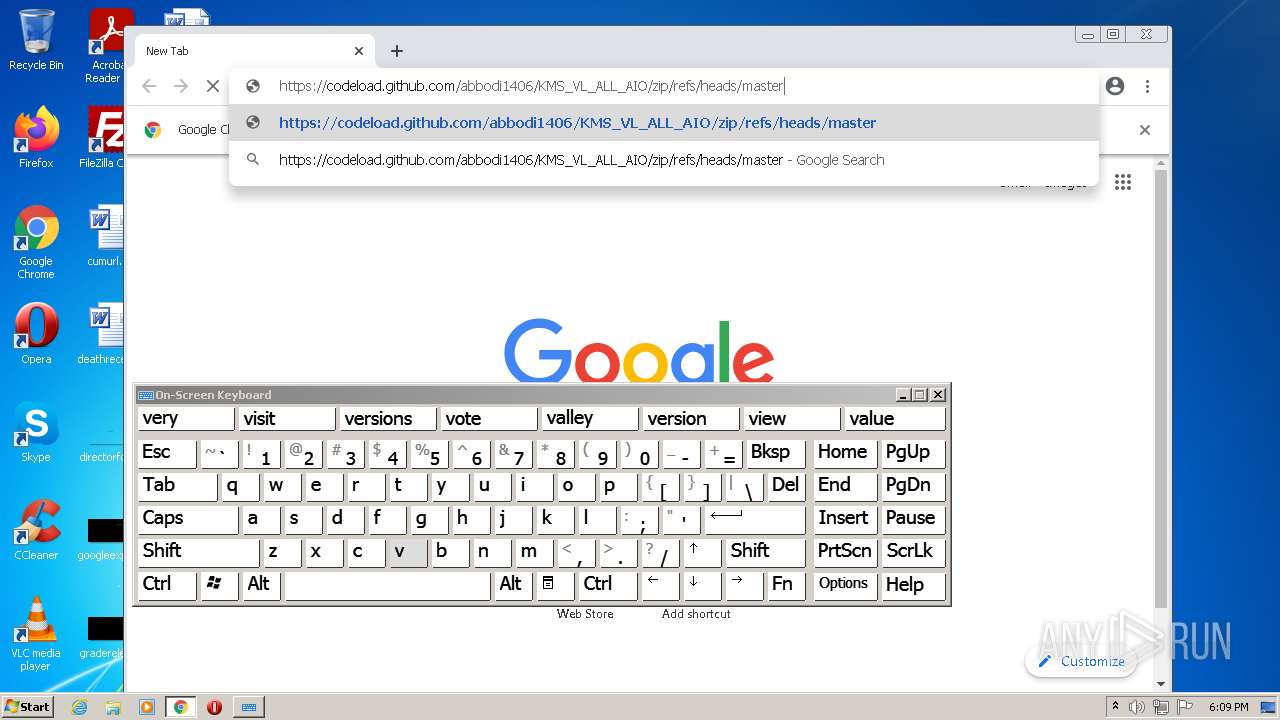Close the New Tab tab
The image size is (1280, 720).
click(x=359, y=51)
